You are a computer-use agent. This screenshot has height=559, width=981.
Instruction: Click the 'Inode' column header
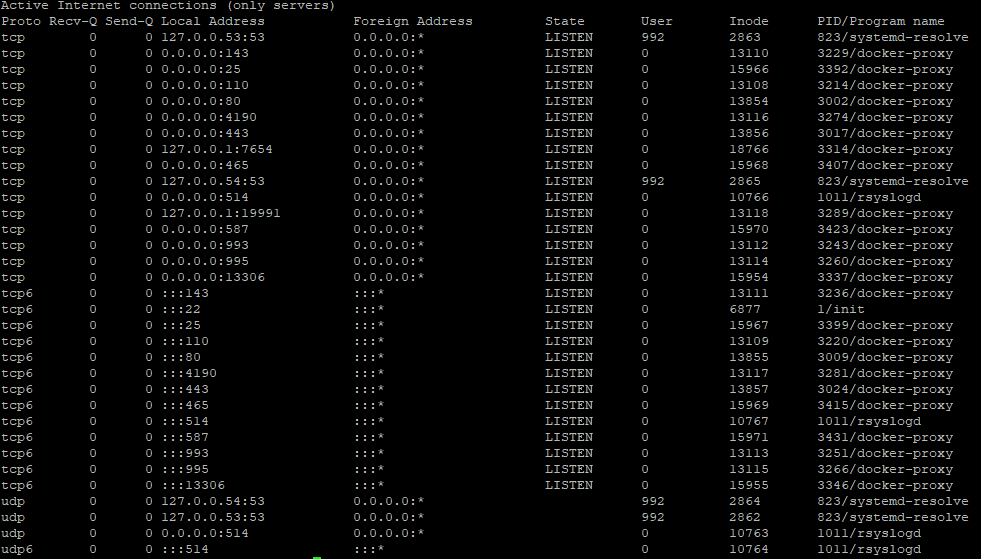[x=749, y=21]
